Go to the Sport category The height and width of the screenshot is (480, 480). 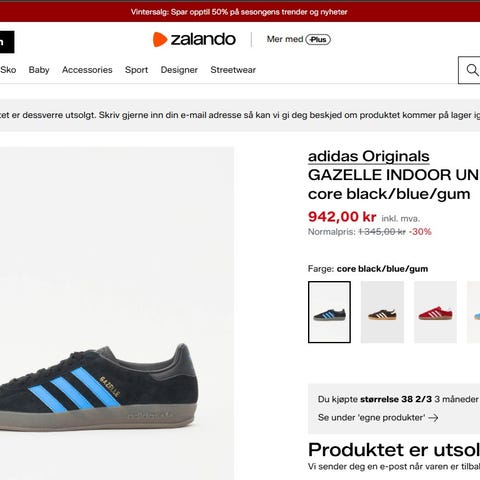pyautogui.click(x=136, y=70)
